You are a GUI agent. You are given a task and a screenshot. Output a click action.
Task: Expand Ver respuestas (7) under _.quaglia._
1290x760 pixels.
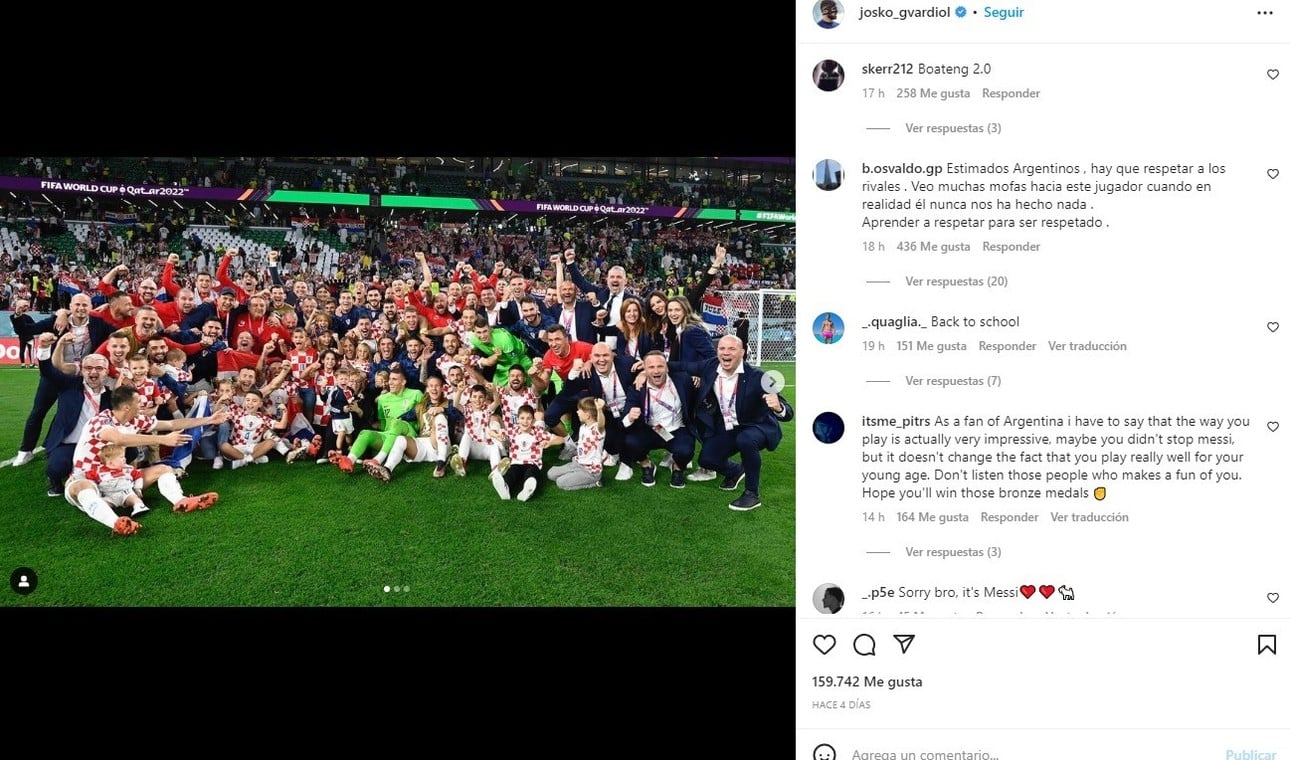pos(953,381)
